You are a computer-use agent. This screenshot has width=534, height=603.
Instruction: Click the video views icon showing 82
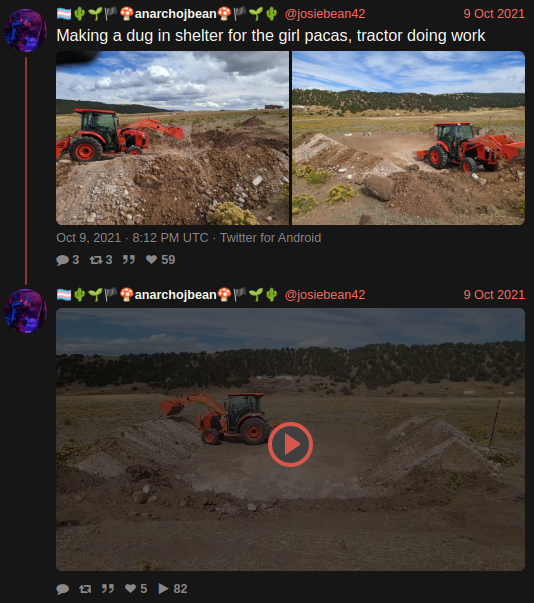[163, 588]
